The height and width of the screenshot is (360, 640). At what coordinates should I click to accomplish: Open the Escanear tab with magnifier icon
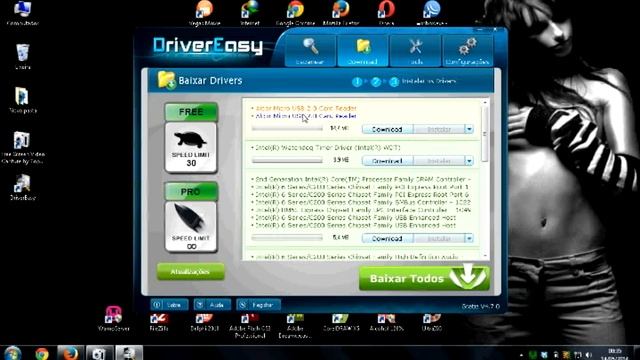[x=310, y=51]
